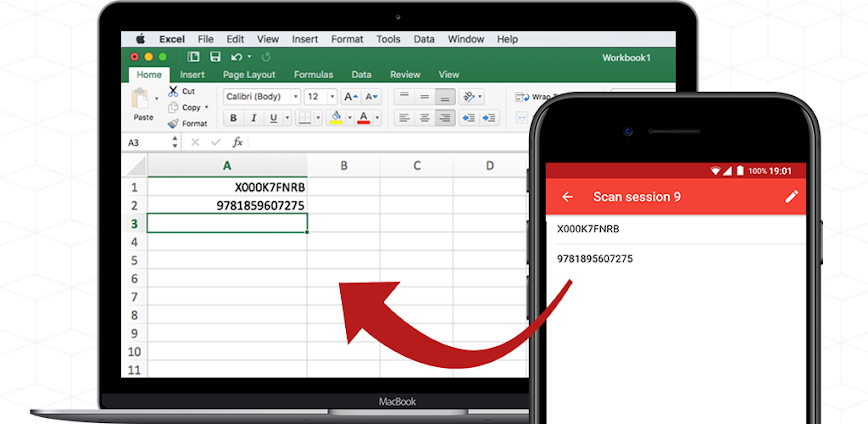Viewport: 868px width, 424px height.
Task: Toggle Italic formatting
Action: 253,118
